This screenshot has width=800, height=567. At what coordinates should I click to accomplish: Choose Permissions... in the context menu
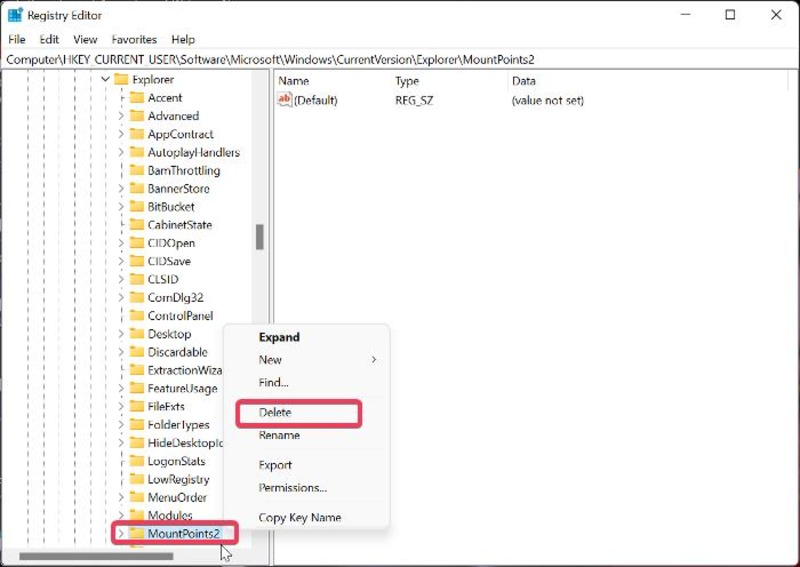306,487
